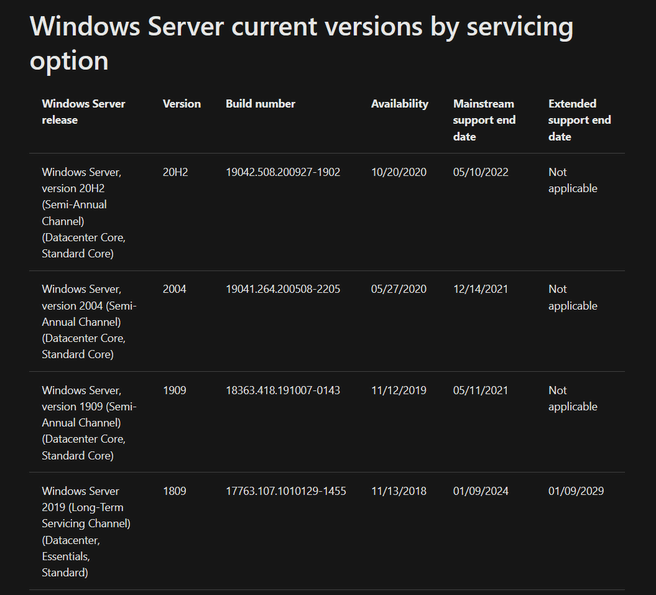Select the Windows Server version 20H2 release cell
This screenshot has height=595, width=656.
click(x=83, y=213)
